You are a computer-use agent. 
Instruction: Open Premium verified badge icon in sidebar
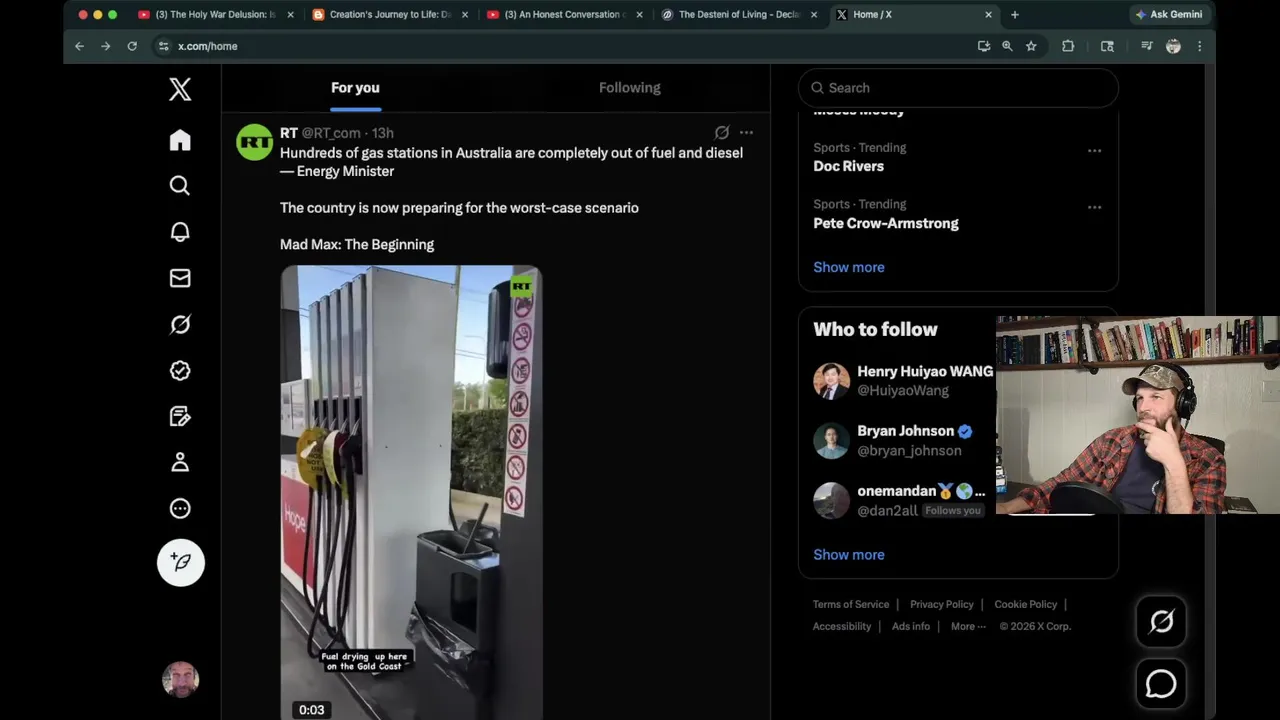(x=180, y=370)
